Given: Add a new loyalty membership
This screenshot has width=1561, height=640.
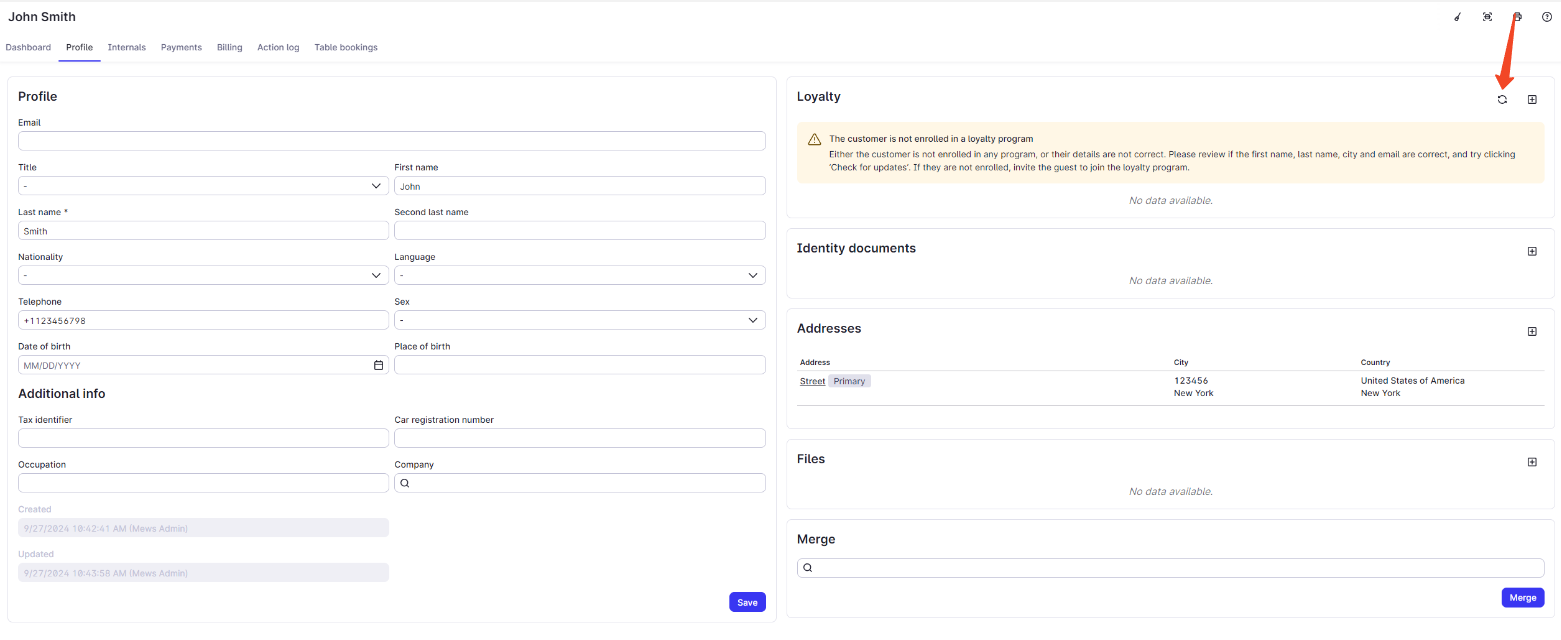Looking at the screenshot, I should (x=1531, y=99).
